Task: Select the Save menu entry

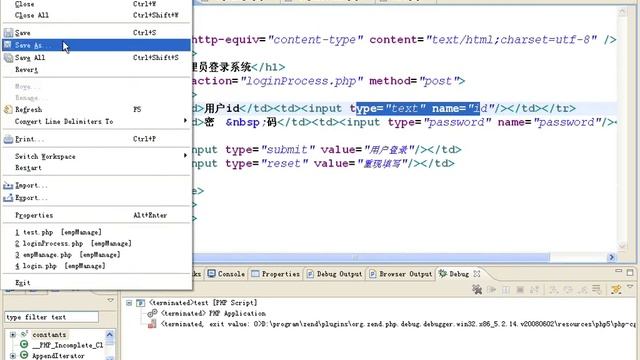Action: (97, 33)
